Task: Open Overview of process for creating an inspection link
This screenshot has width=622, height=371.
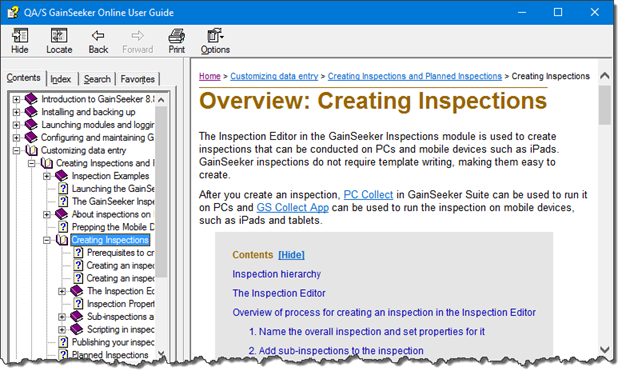Action: click(384, 312)
